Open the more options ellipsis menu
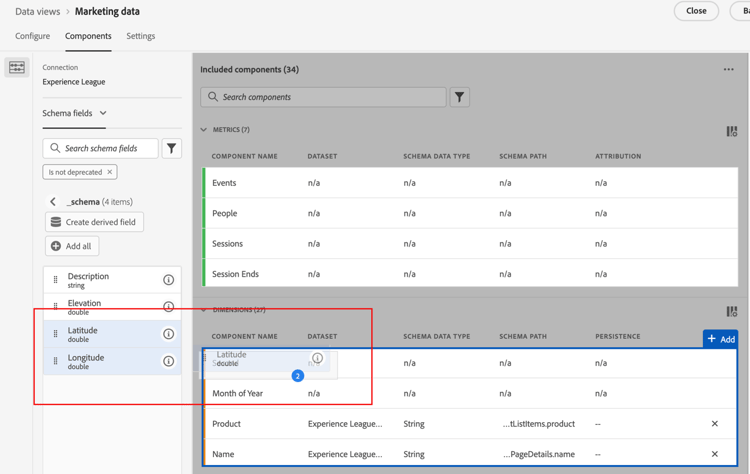Screen dimensions: 750x474 click(728, 70)
